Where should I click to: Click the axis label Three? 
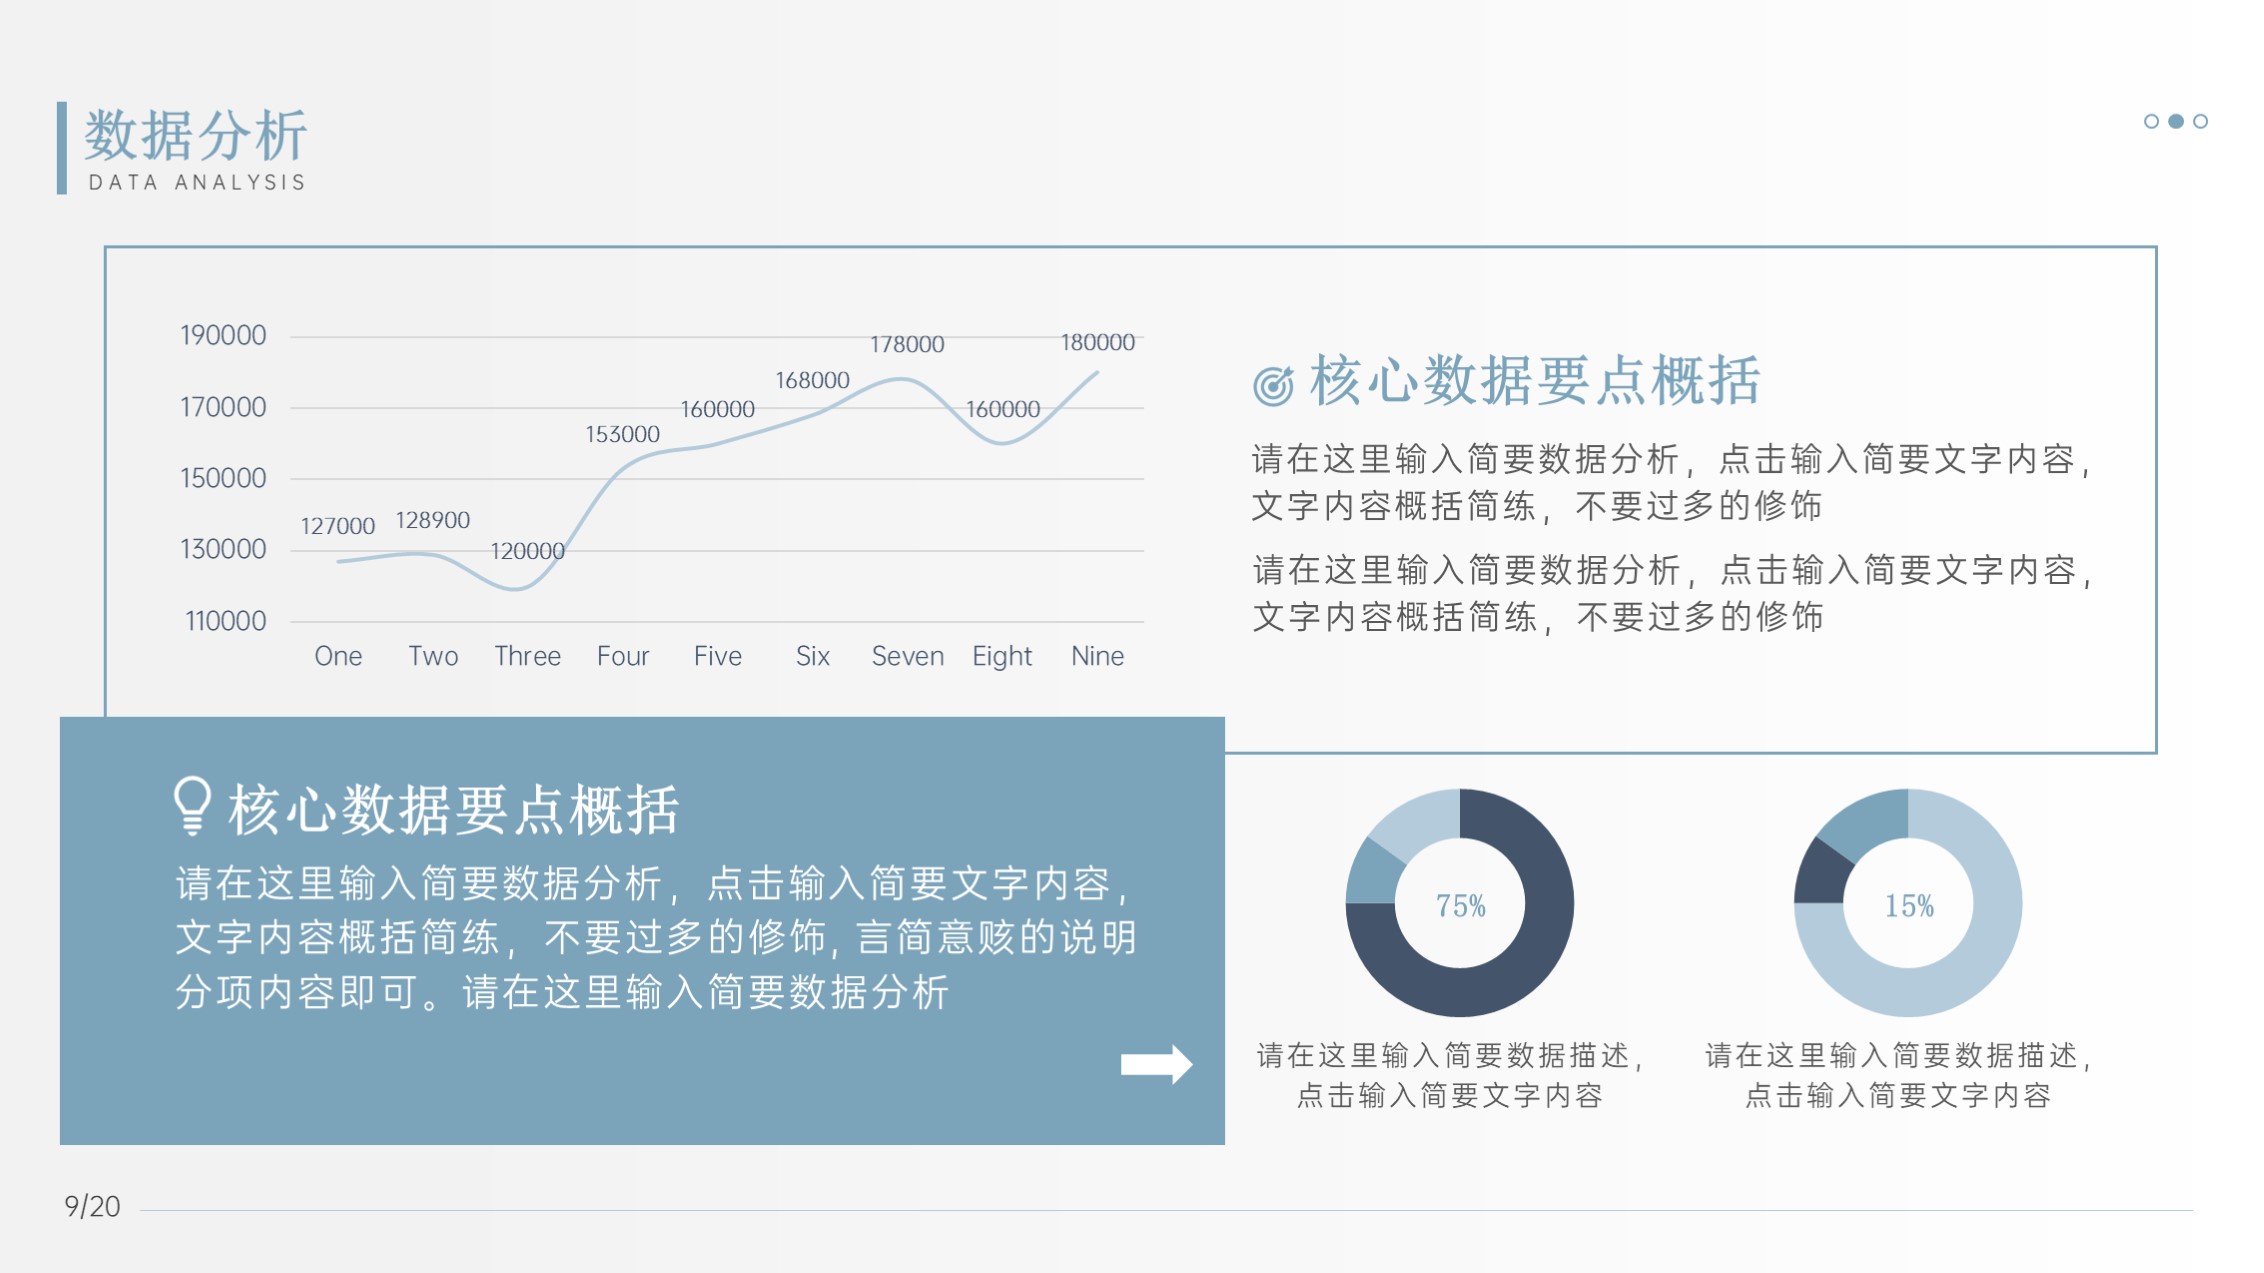coord(527,656)
